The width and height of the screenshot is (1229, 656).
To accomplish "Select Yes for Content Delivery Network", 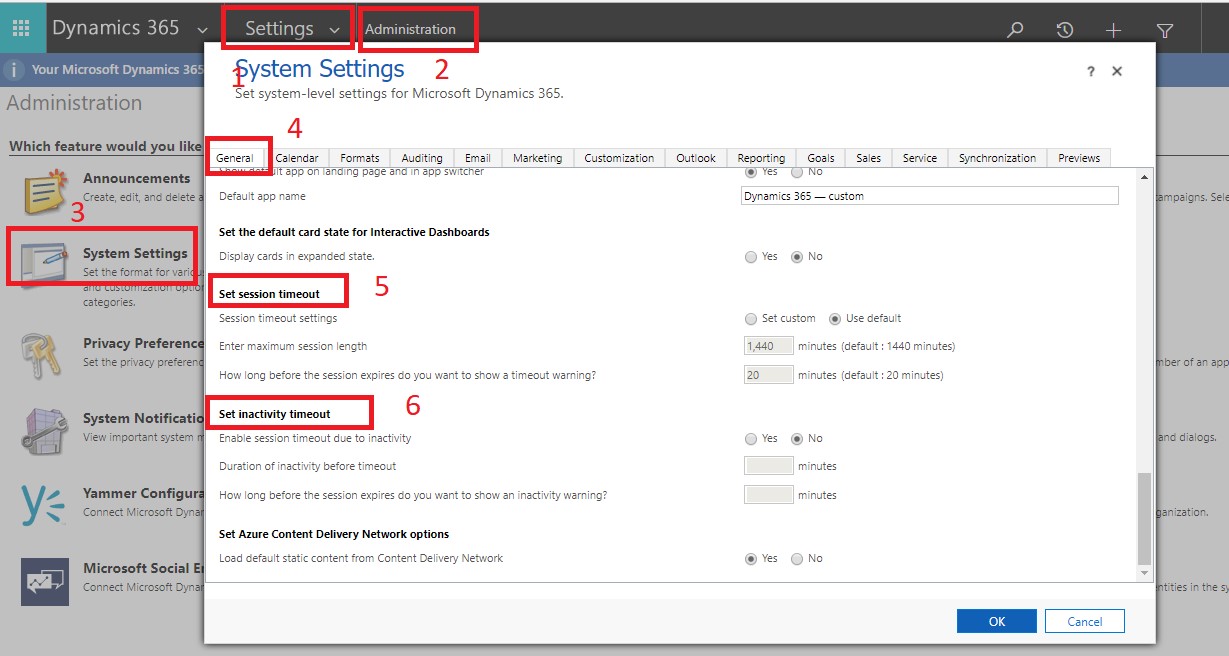I will click(751, 559).
